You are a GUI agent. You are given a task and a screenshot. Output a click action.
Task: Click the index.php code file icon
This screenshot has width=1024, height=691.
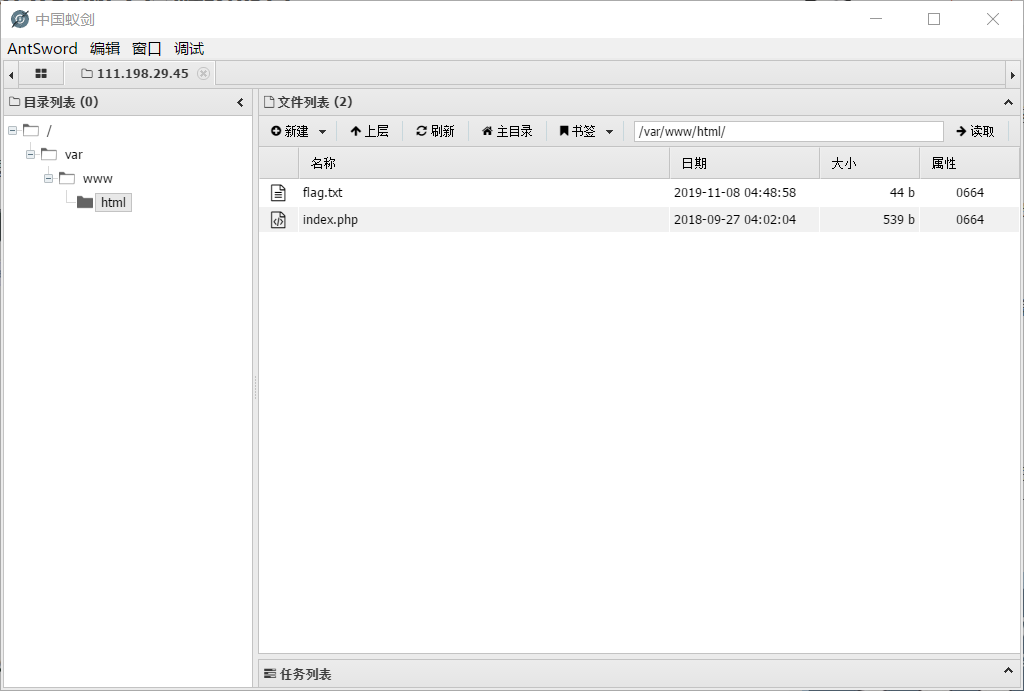278,219
